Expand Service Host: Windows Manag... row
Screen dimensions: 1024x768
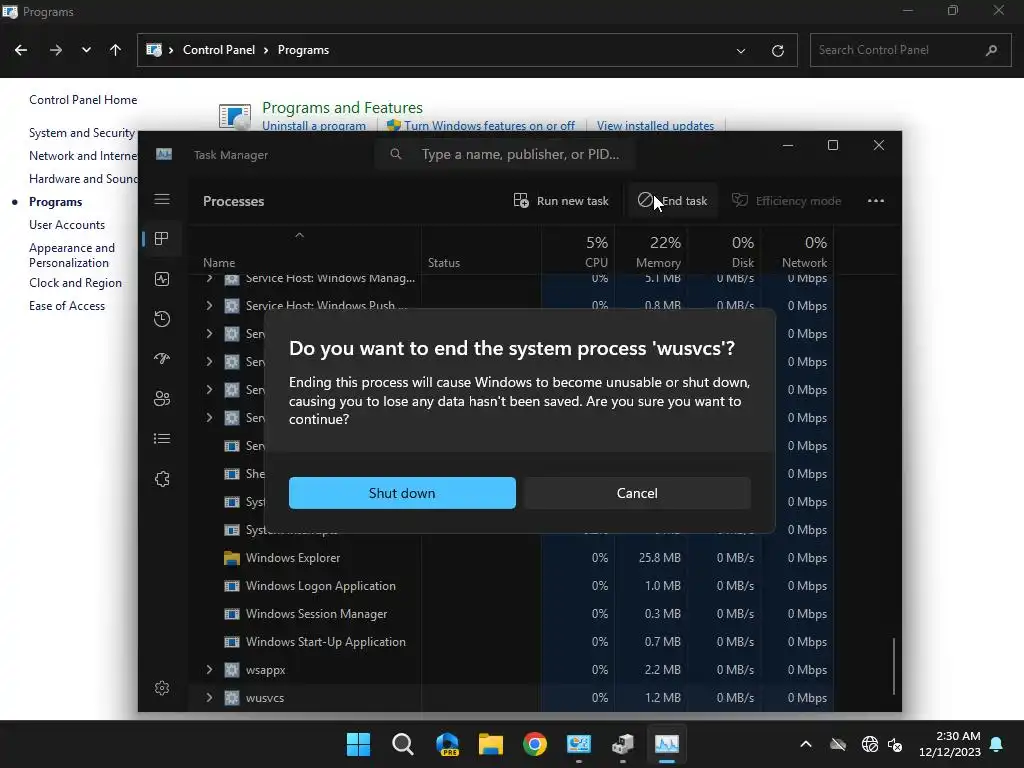[209, 278]
